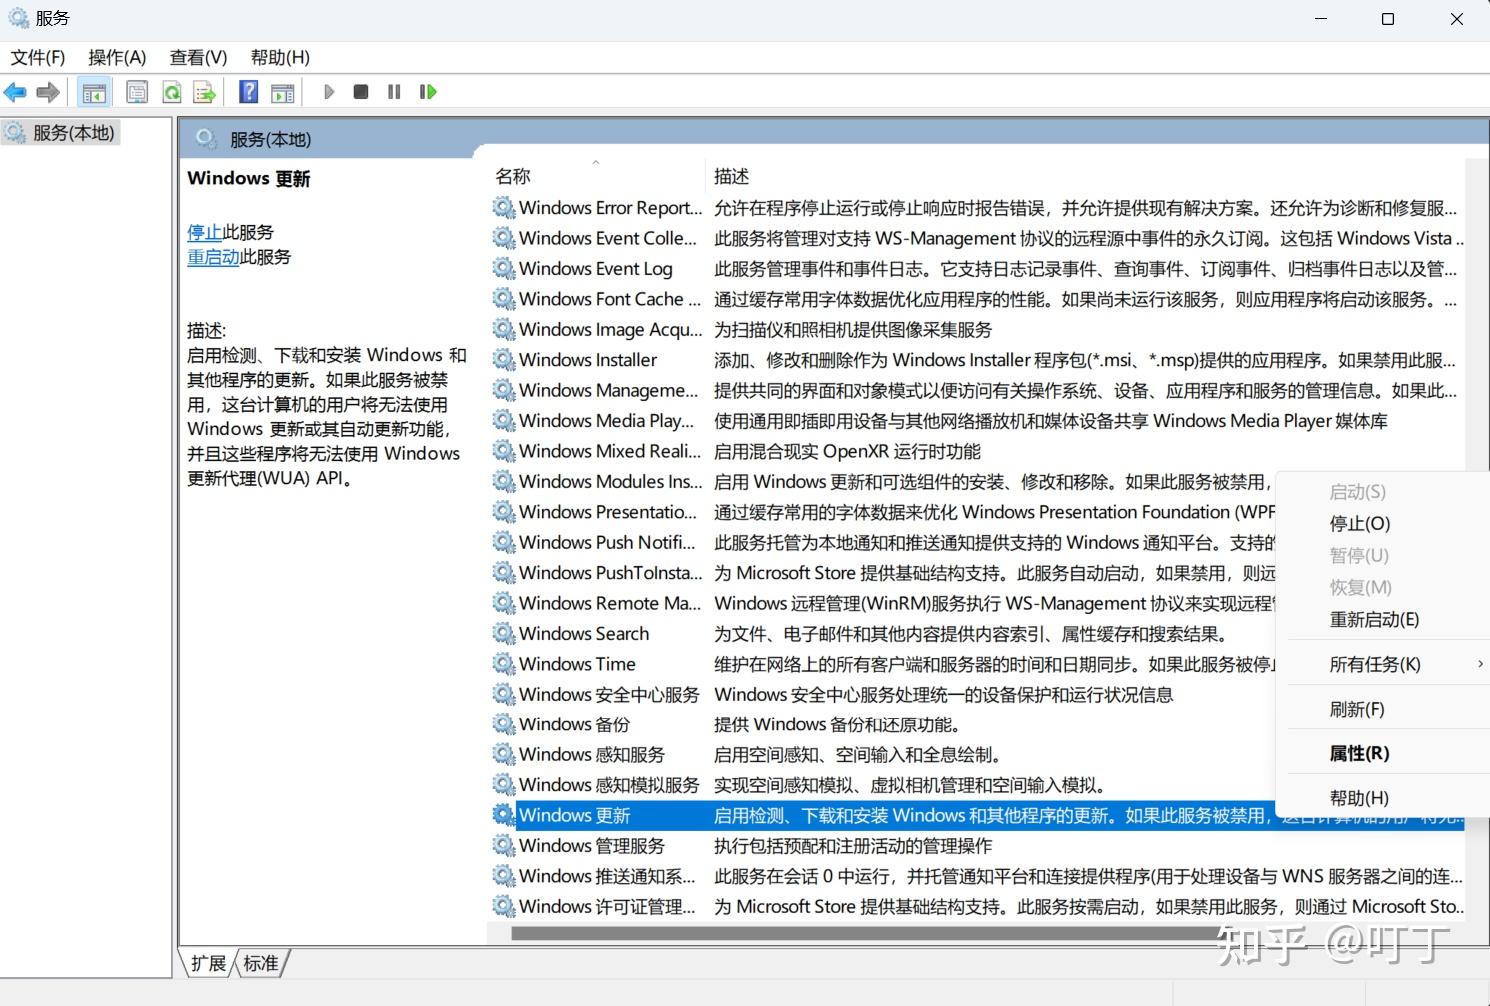Select the Windows PushToInsta... service
Screen dimensions: 1490x1006
click(610, 573)
